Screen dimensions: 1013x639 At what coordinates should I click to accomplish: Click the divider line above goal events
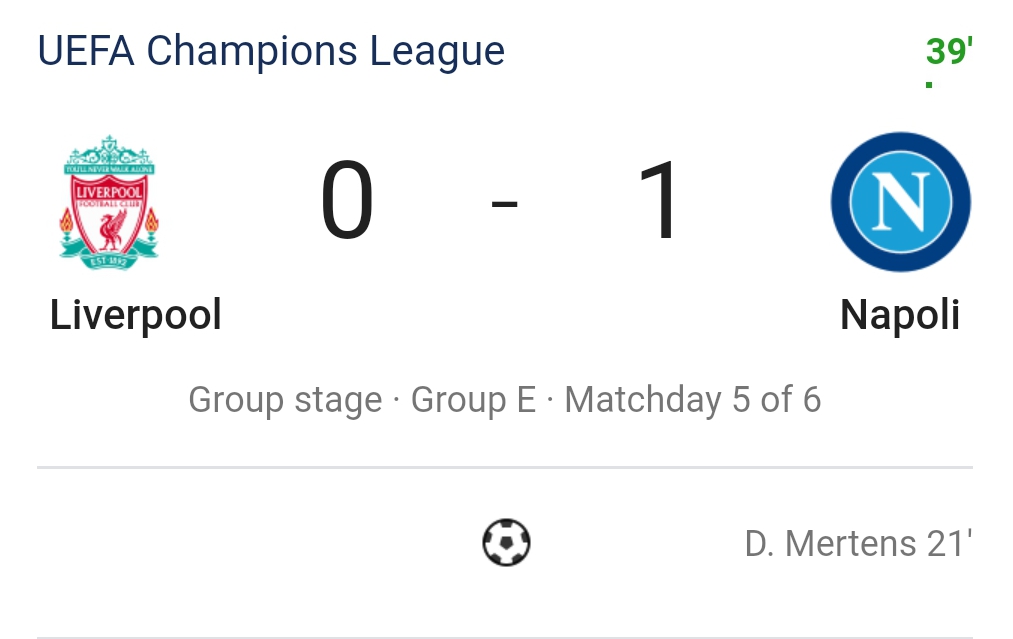(505, 467)
